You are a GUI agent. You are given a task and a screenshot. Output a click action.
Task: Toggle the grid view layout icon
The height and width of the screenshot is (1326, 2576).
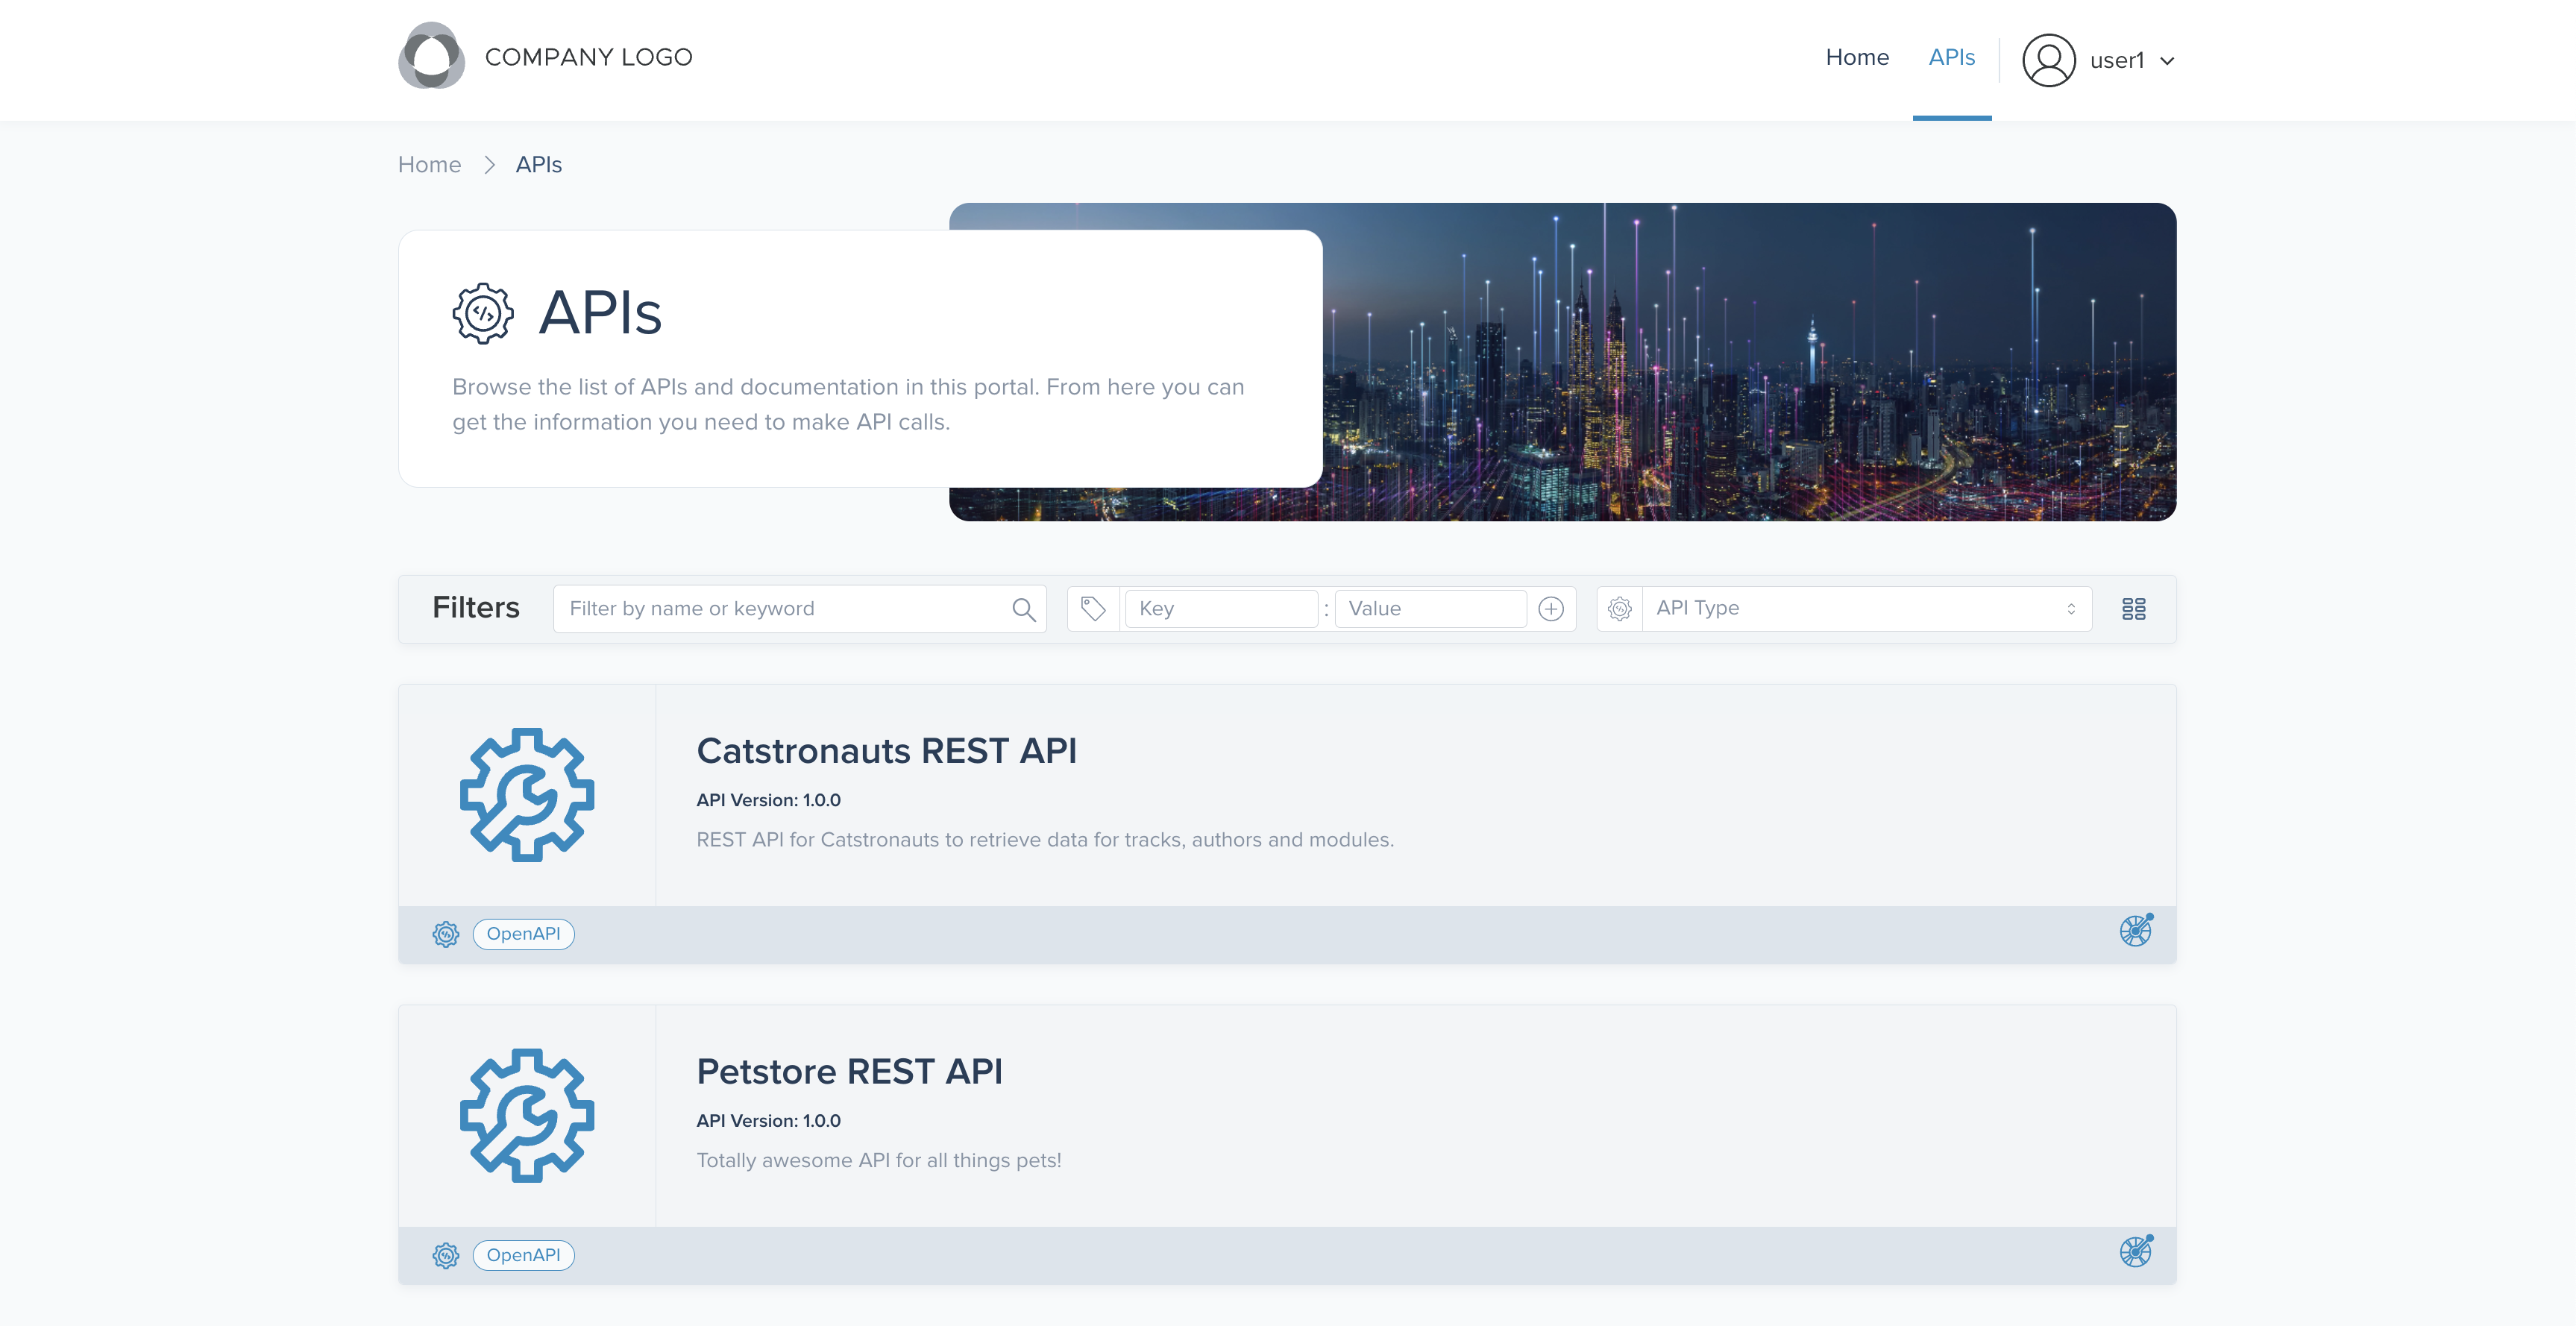point(2135,608)
